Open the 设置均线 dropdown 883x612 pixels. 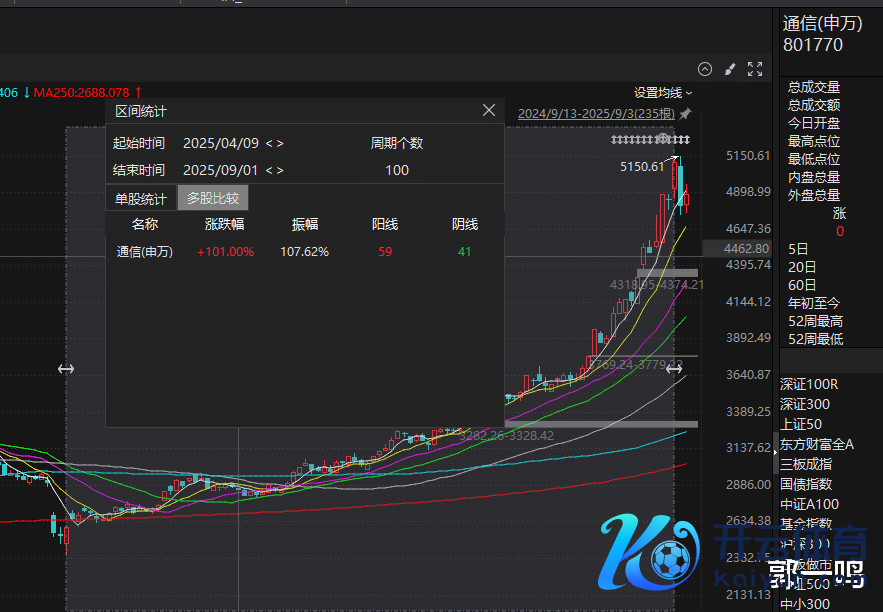click(663, 93)
